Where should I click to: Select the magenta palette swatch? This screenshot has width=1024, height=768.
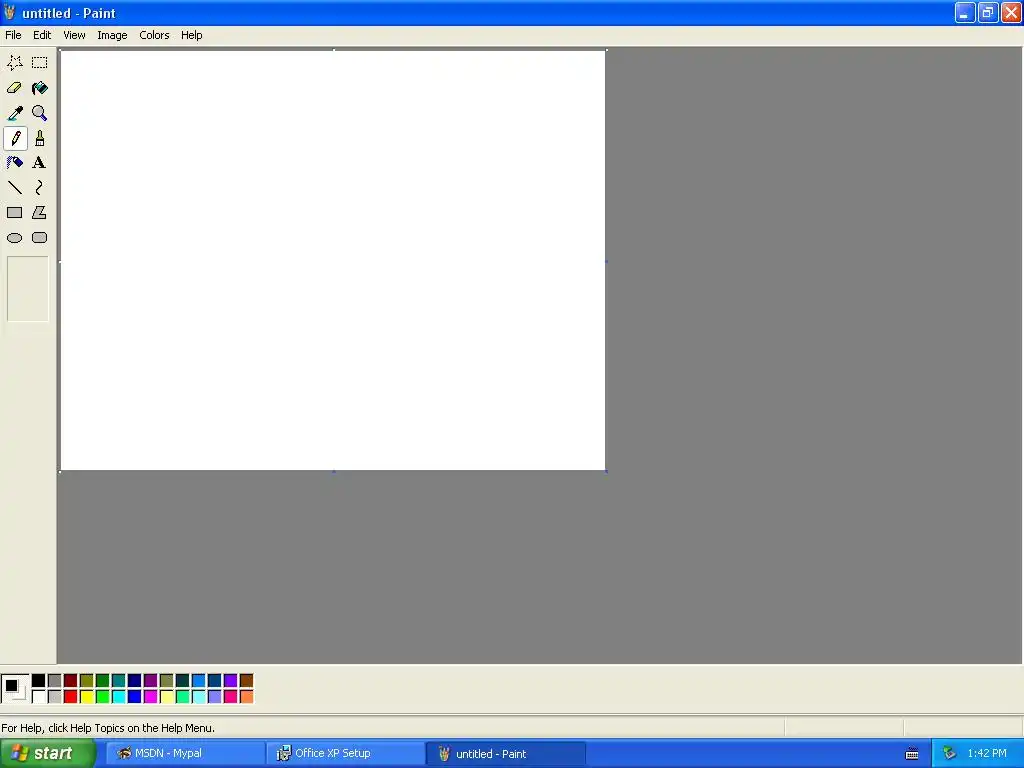(150, 697)
